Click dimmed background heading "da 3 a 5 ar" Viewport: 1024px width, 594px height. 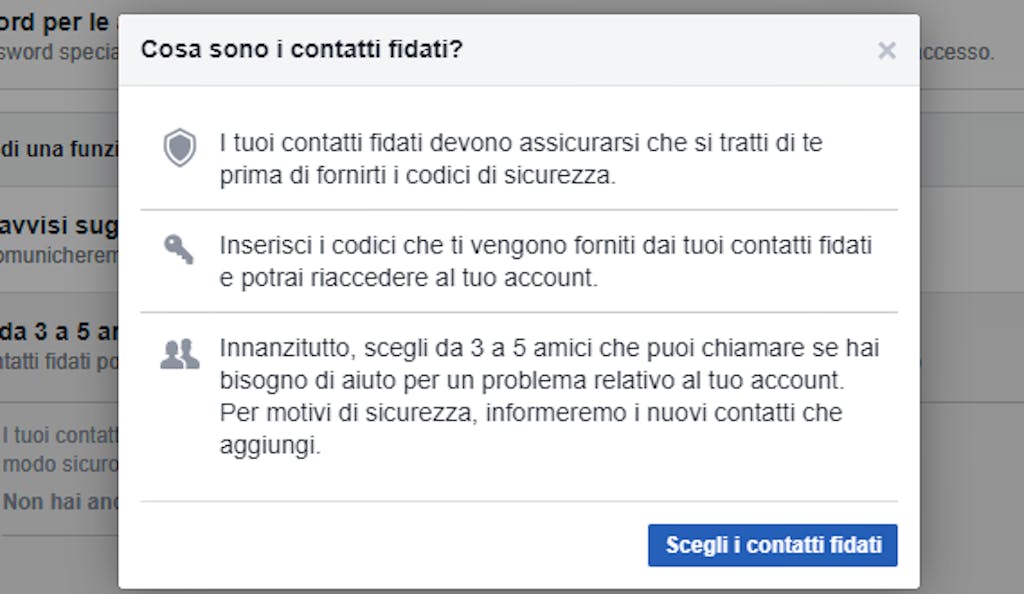tap(59, 332)
